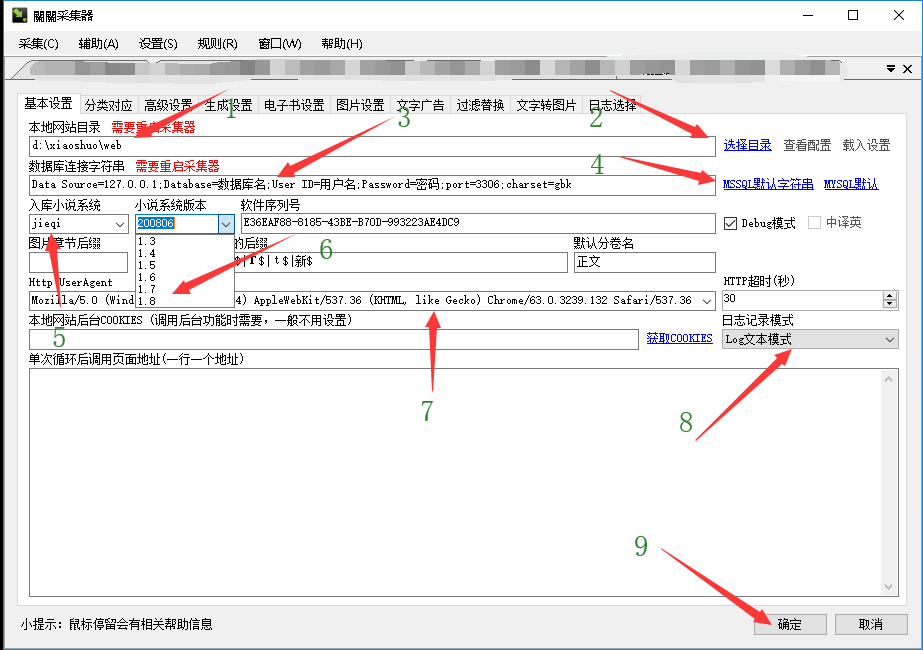Close the document tab with X icon
Viewport: 923px width, 650px height.
click(x=907, y=68)
